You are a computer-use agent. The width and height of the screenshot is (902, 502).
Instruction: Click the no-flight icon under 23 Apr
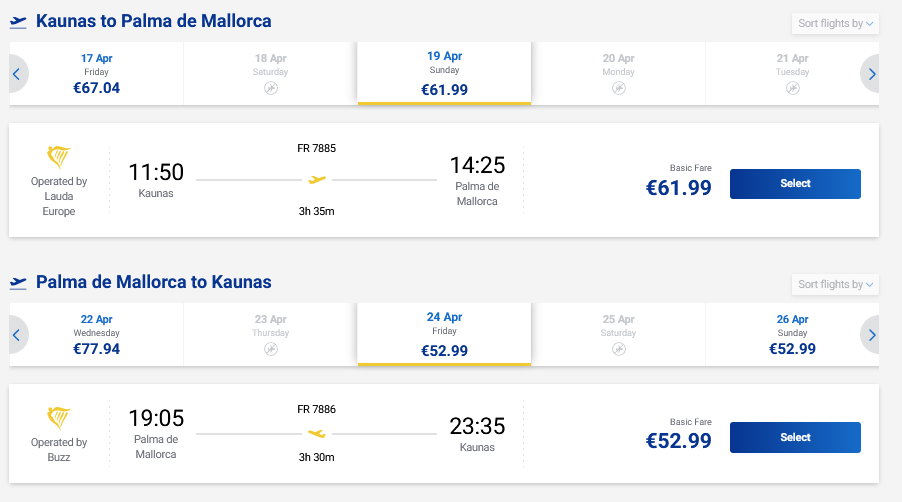point(270,349)
